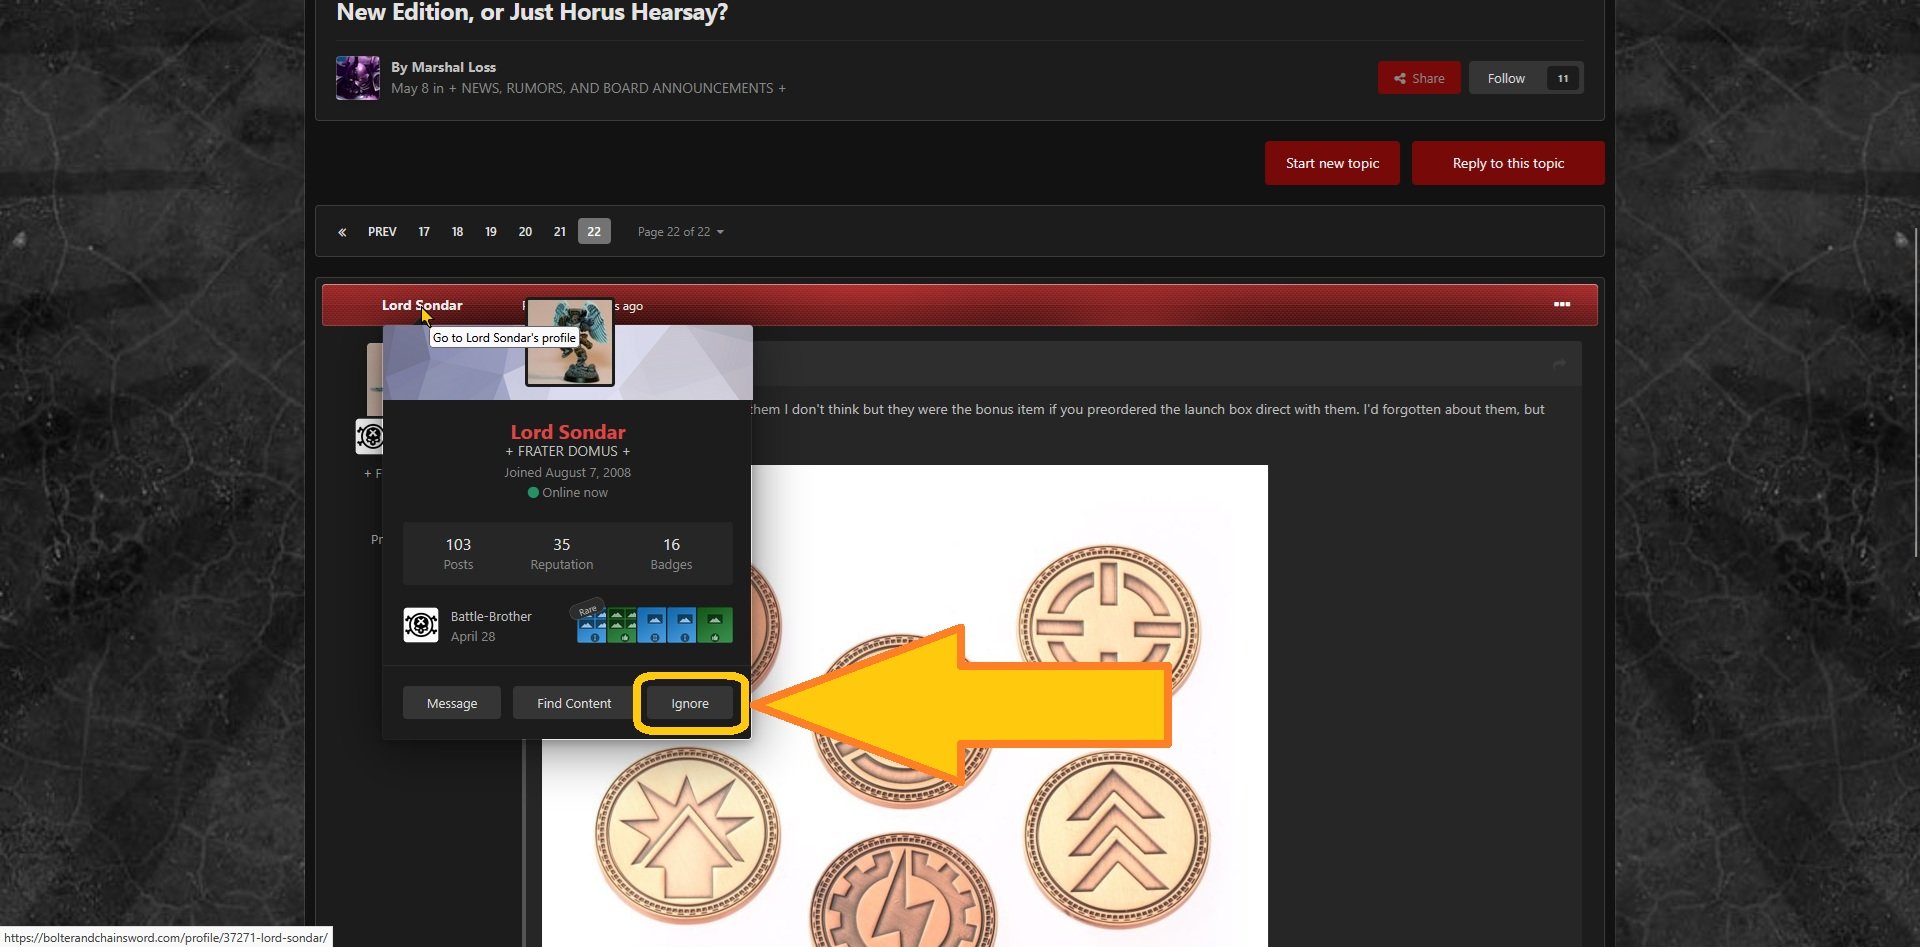Open the post options ellipsis menu
Image resolution: width=1920 pixels, height=947 pixels.
(1561, 304)
